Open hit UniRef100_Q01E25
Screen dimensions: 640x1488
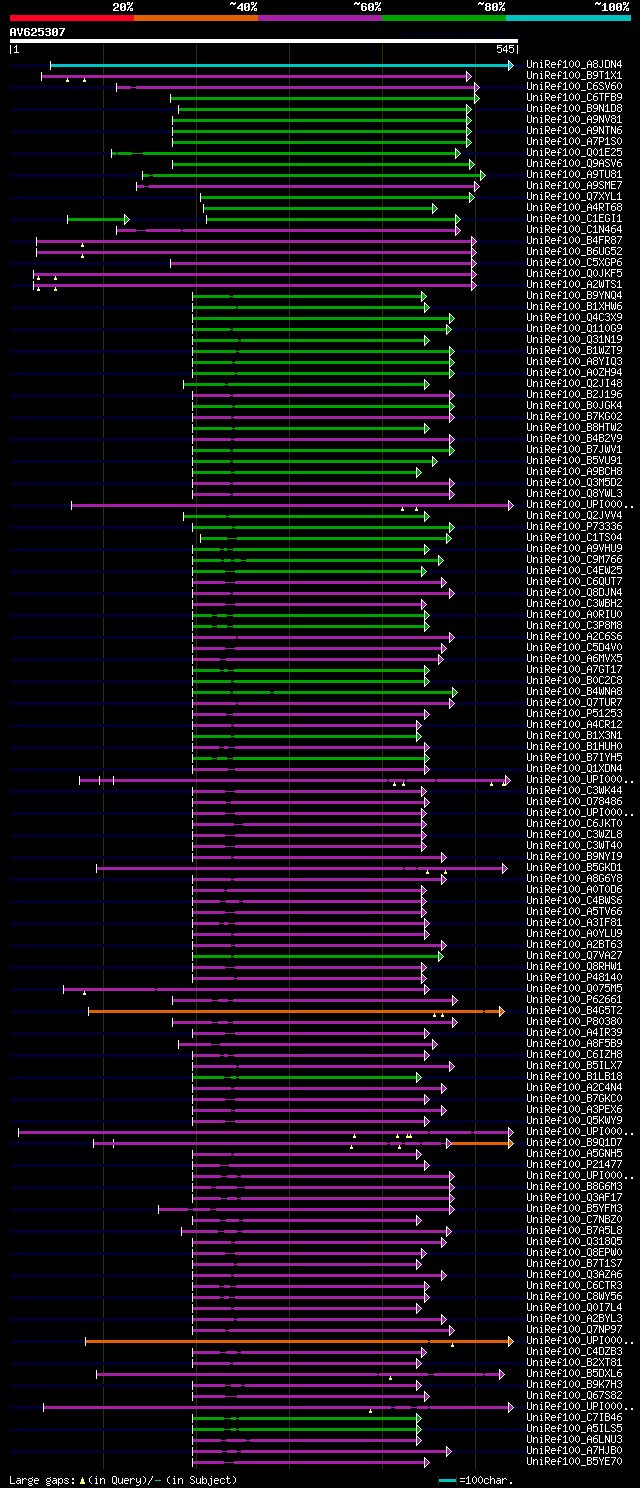[574, 153]
